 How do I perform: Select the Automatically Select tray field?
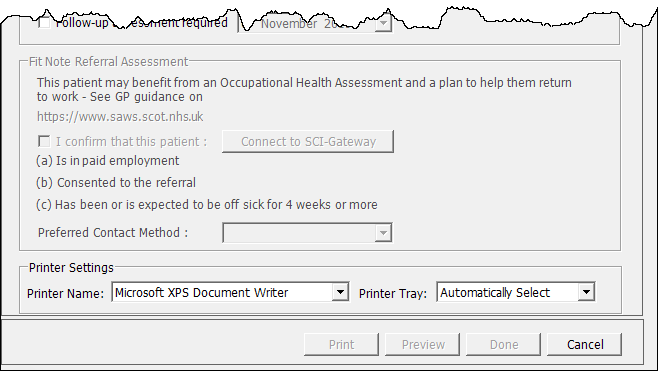[516, 292]
